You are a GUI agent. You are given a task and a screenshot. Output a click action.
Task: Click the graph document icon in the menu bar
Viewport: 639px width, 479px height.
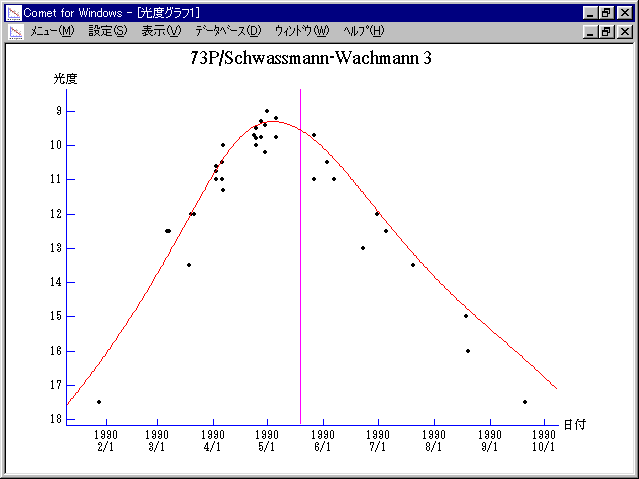15,31
